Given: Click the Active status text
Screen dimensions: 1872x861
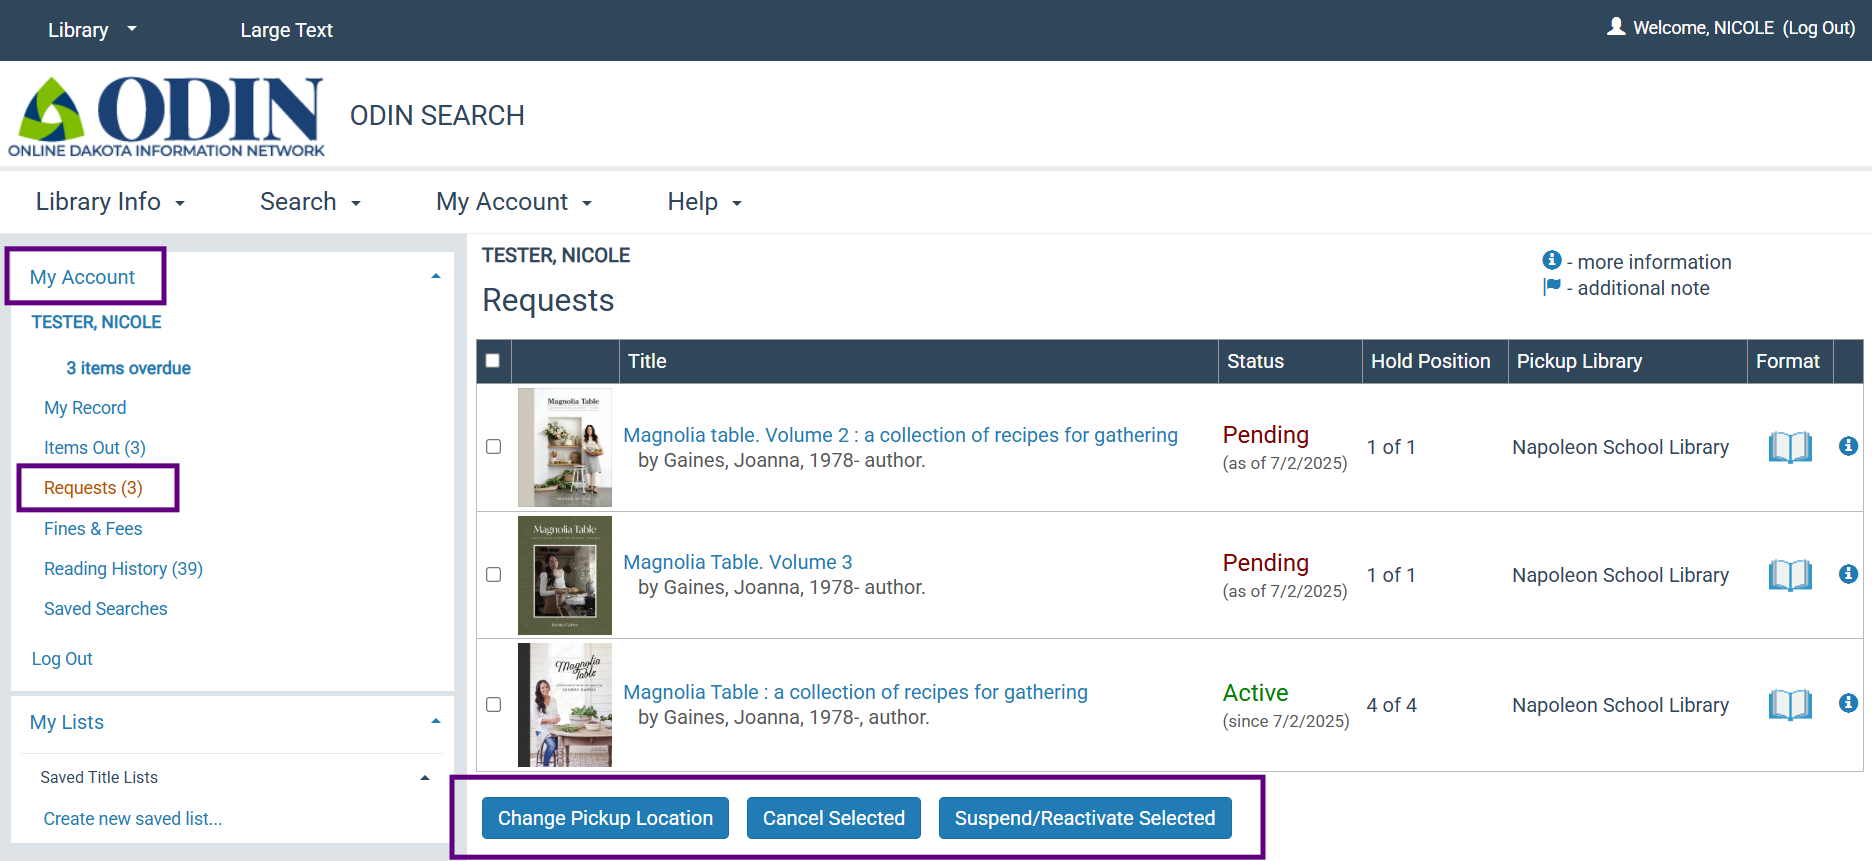Looking at the screenshot, I should point(1255,693).
